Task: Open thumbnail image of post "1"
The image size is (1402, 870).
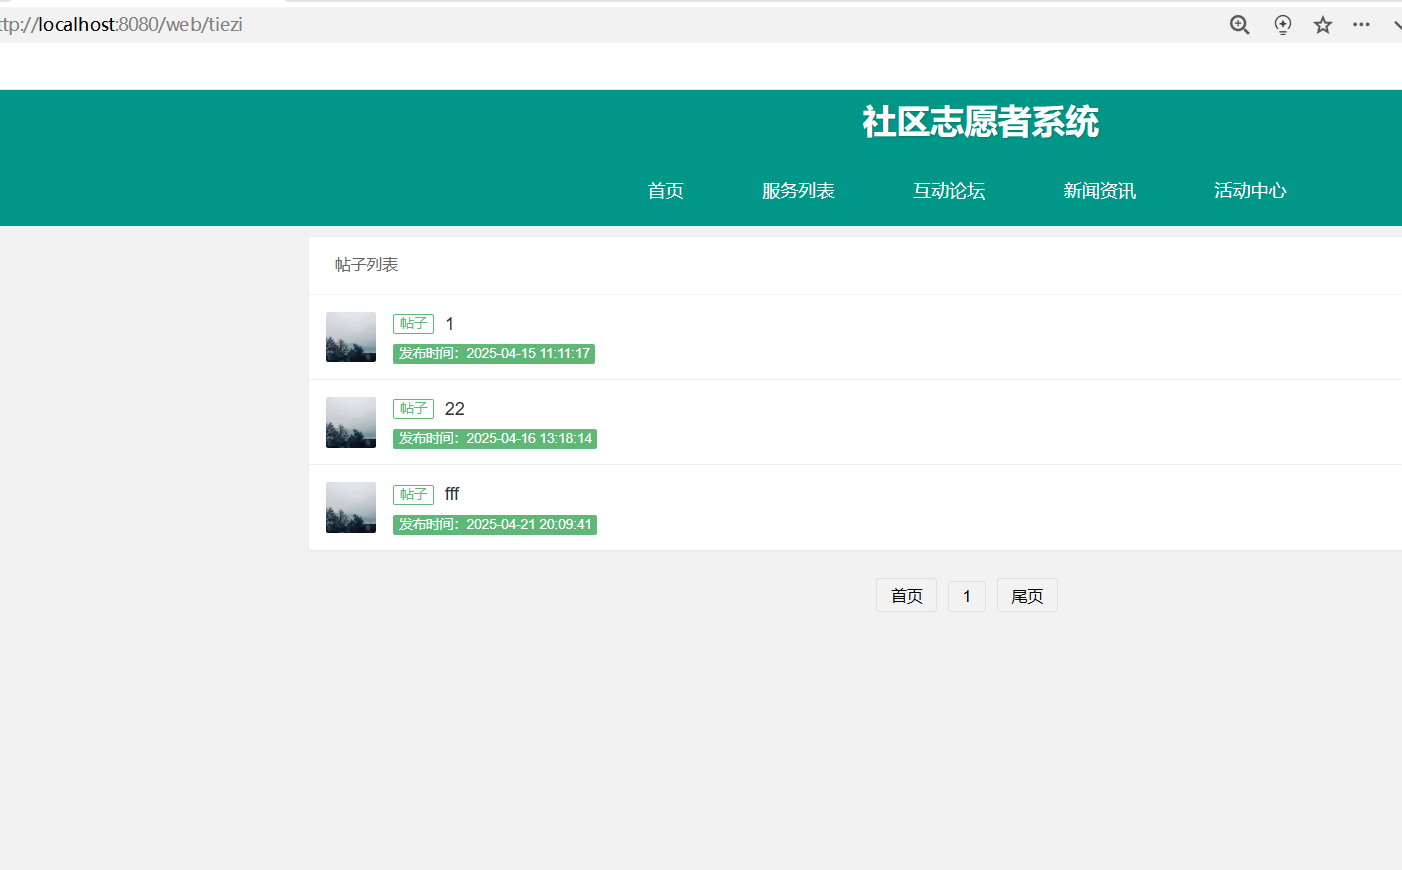Action: tap(351, 337)
